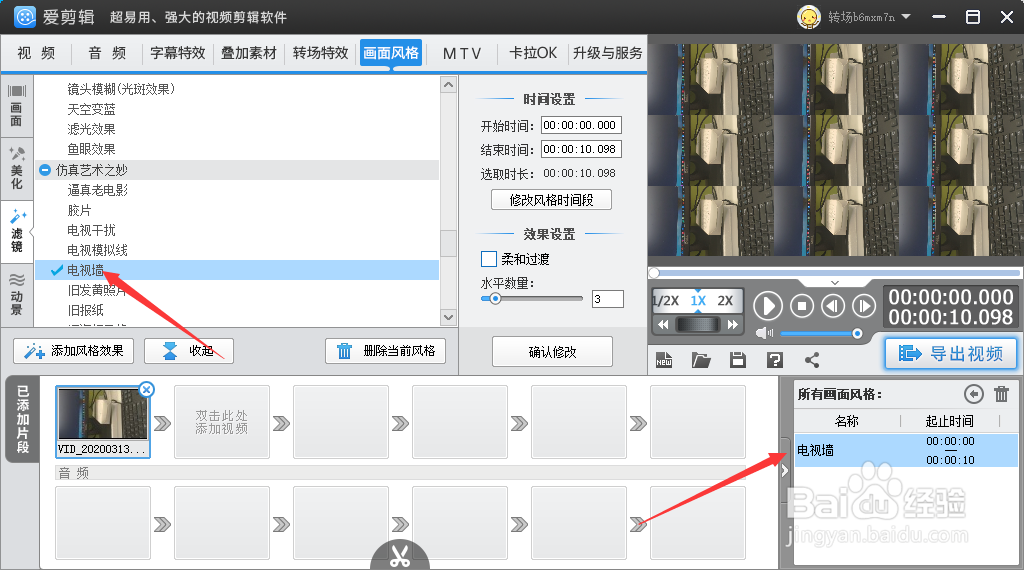Open the 卡拉OK tab

point(533,53)
